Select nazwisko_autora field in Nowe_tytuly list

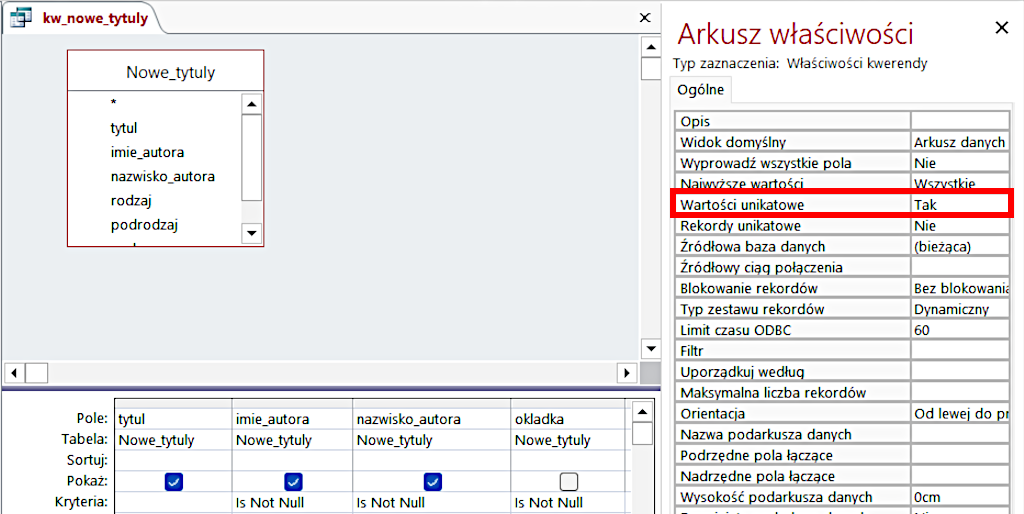coord(163,176)
